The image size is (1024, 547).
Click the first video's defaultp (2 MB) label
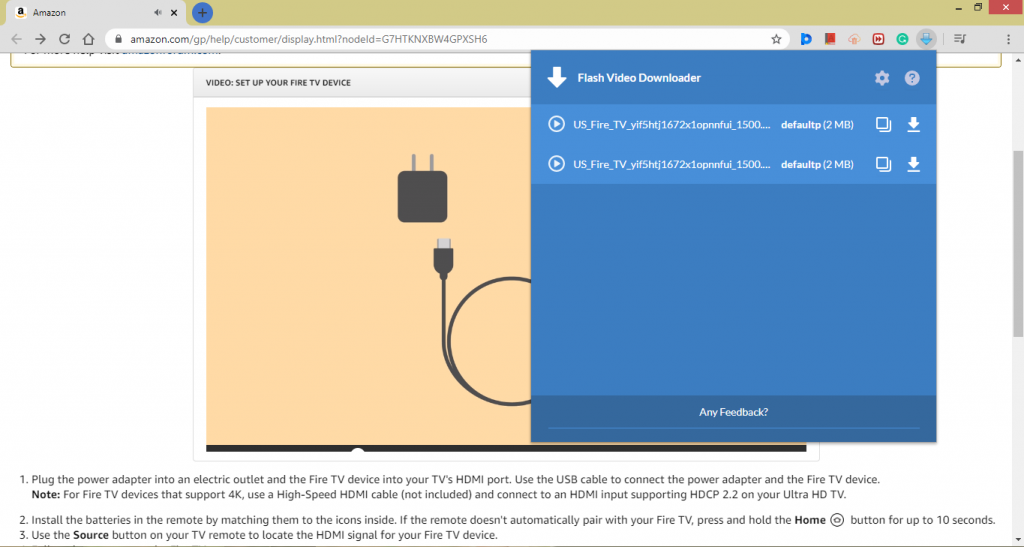[817, 125]
